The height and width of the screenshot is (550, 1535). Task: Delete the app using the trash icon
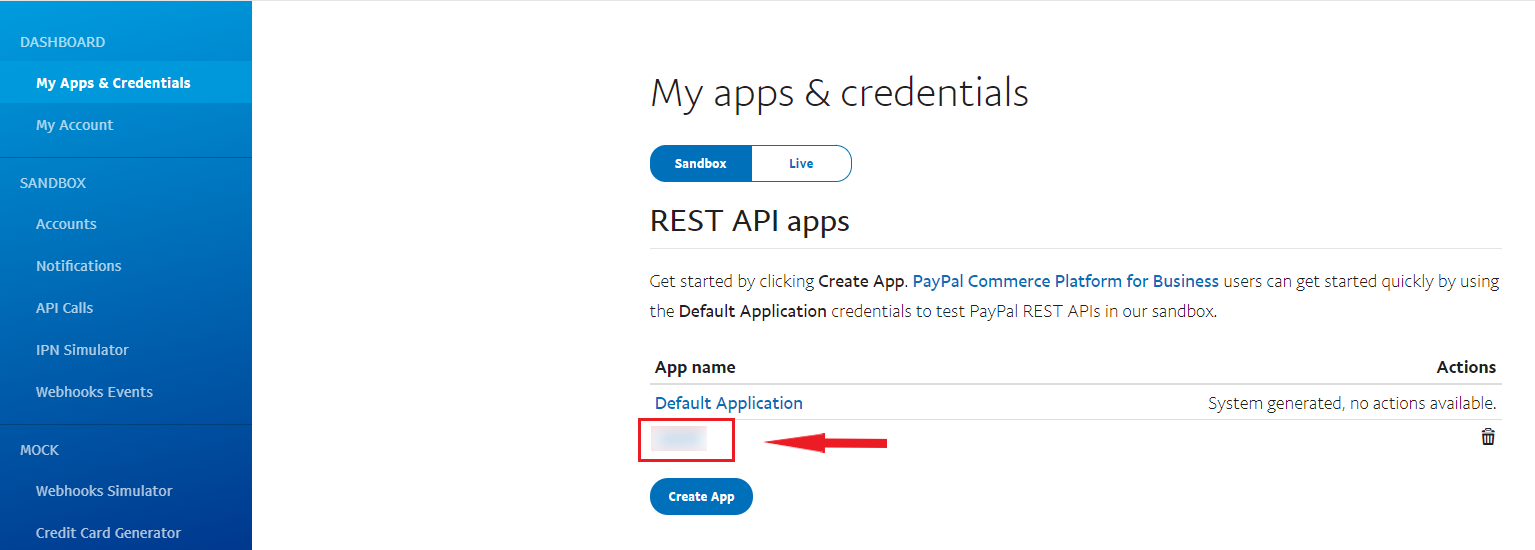pos(1488,437)
